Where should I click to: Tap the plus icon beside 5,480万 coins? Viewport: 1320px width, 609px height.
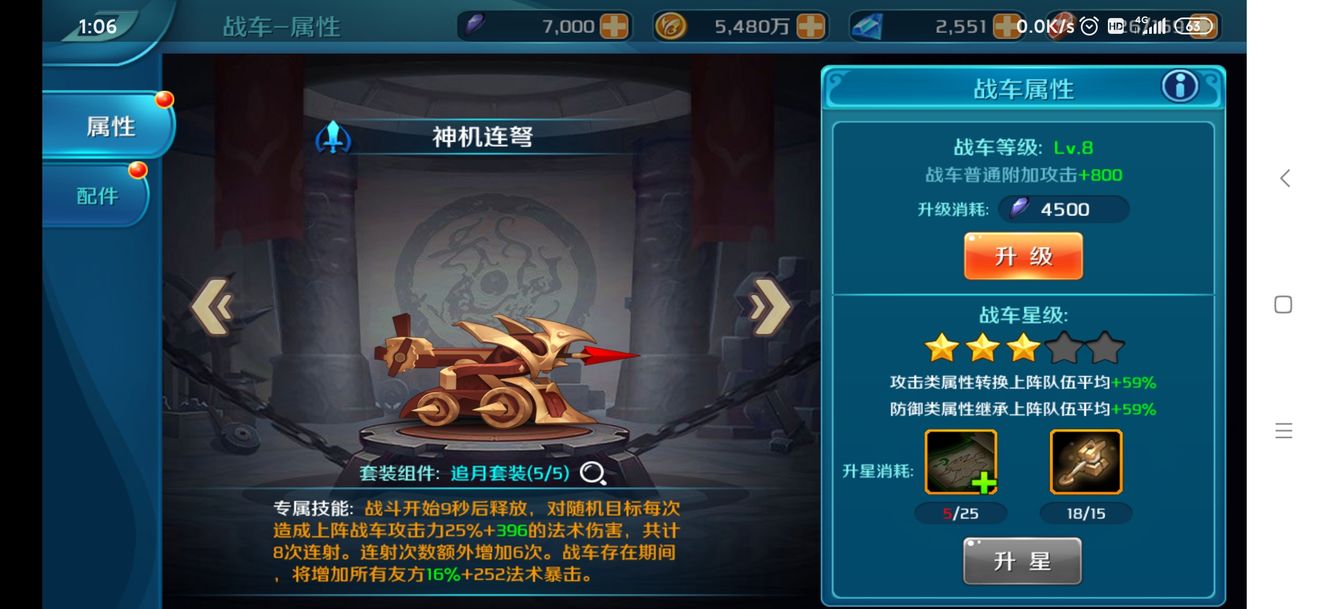tap(811, 27)
